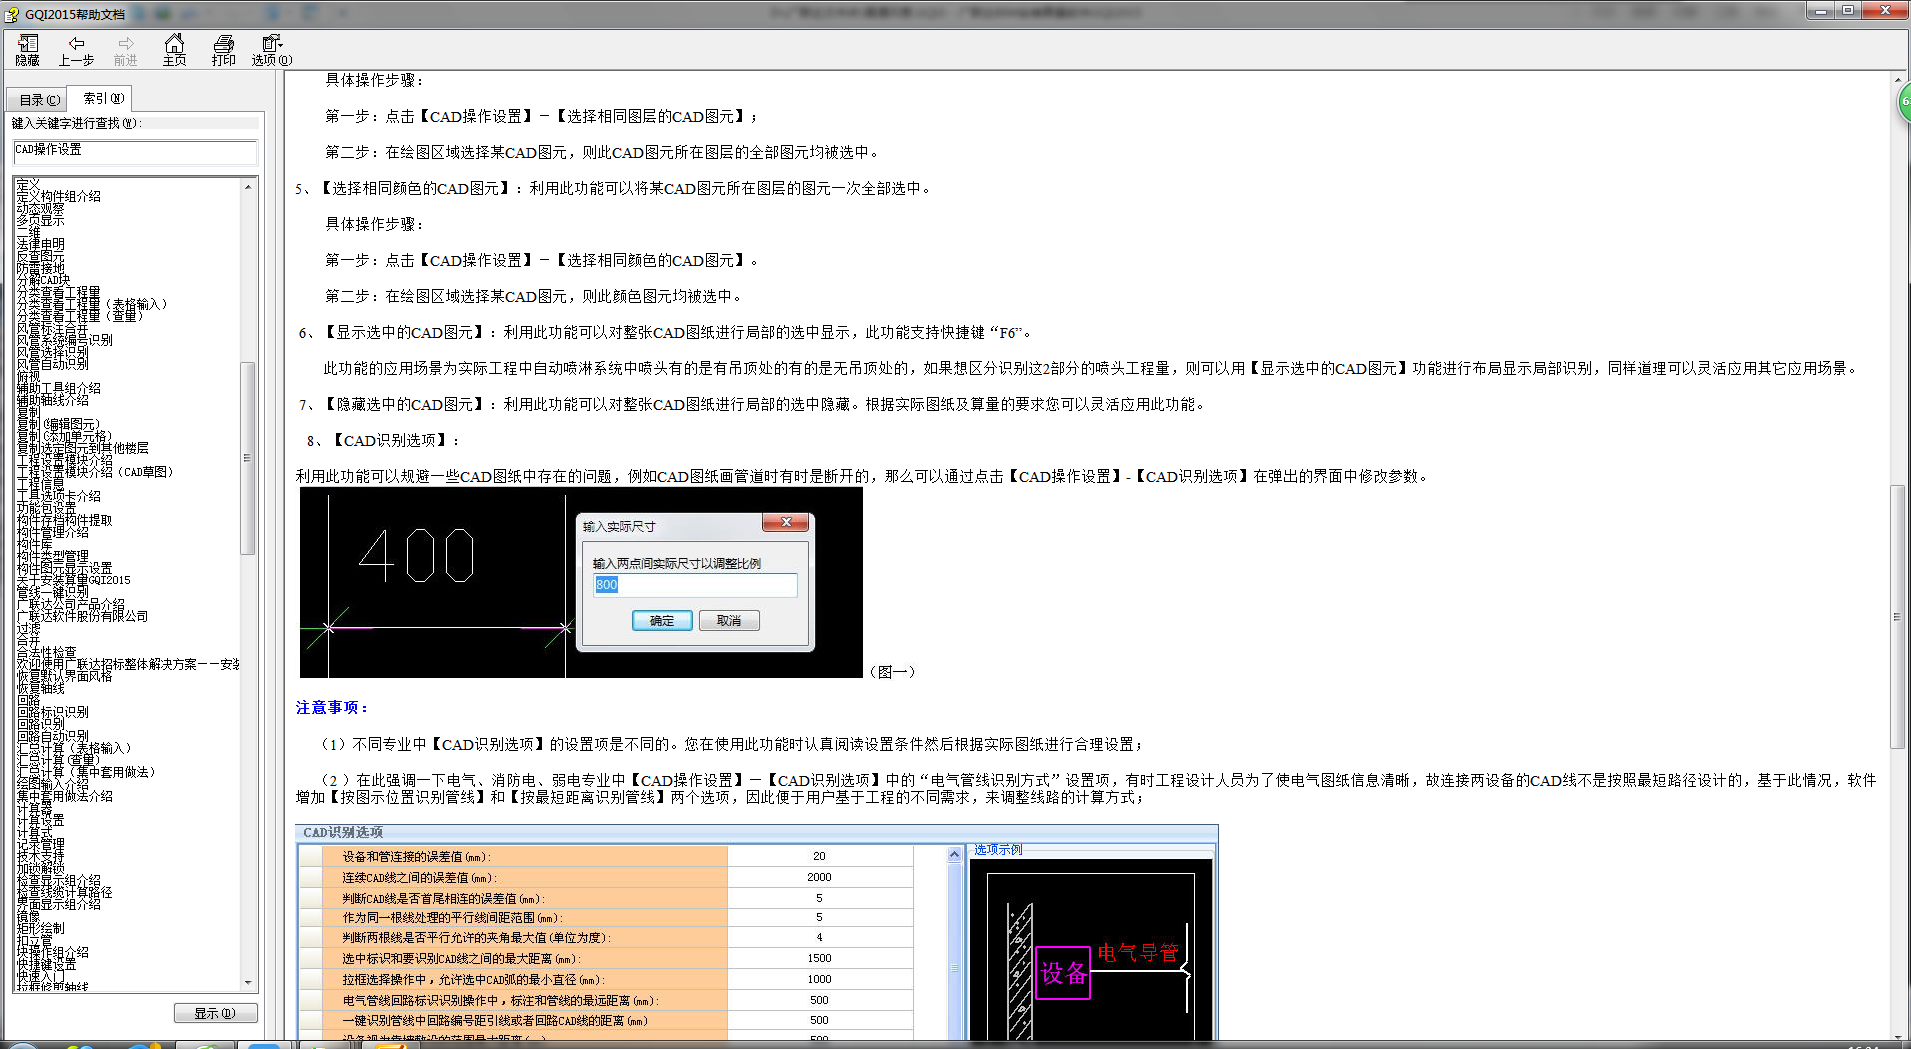Select index entry 界面显示组介绍
This screenshot has height=1049, width=1911.
(x=58, y=904)
